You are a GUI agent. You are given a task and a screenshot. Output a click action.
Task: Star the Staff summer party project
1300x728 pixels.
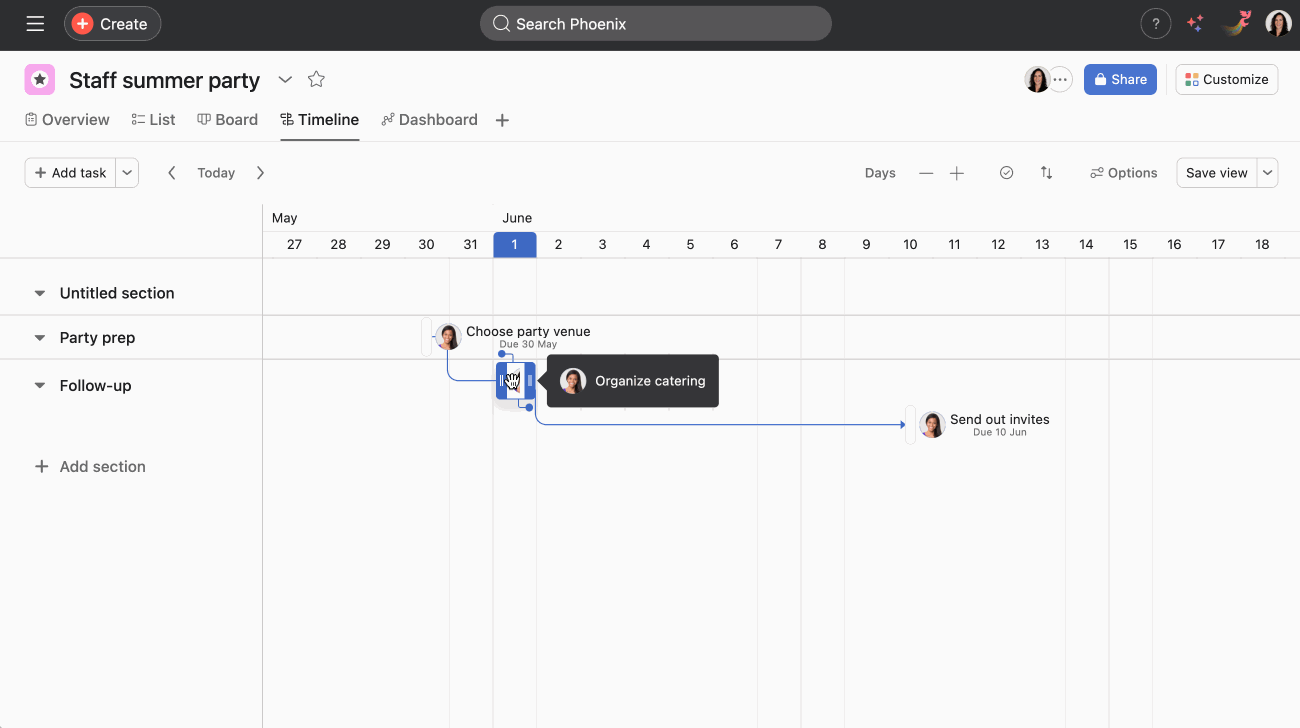[316, 79]
